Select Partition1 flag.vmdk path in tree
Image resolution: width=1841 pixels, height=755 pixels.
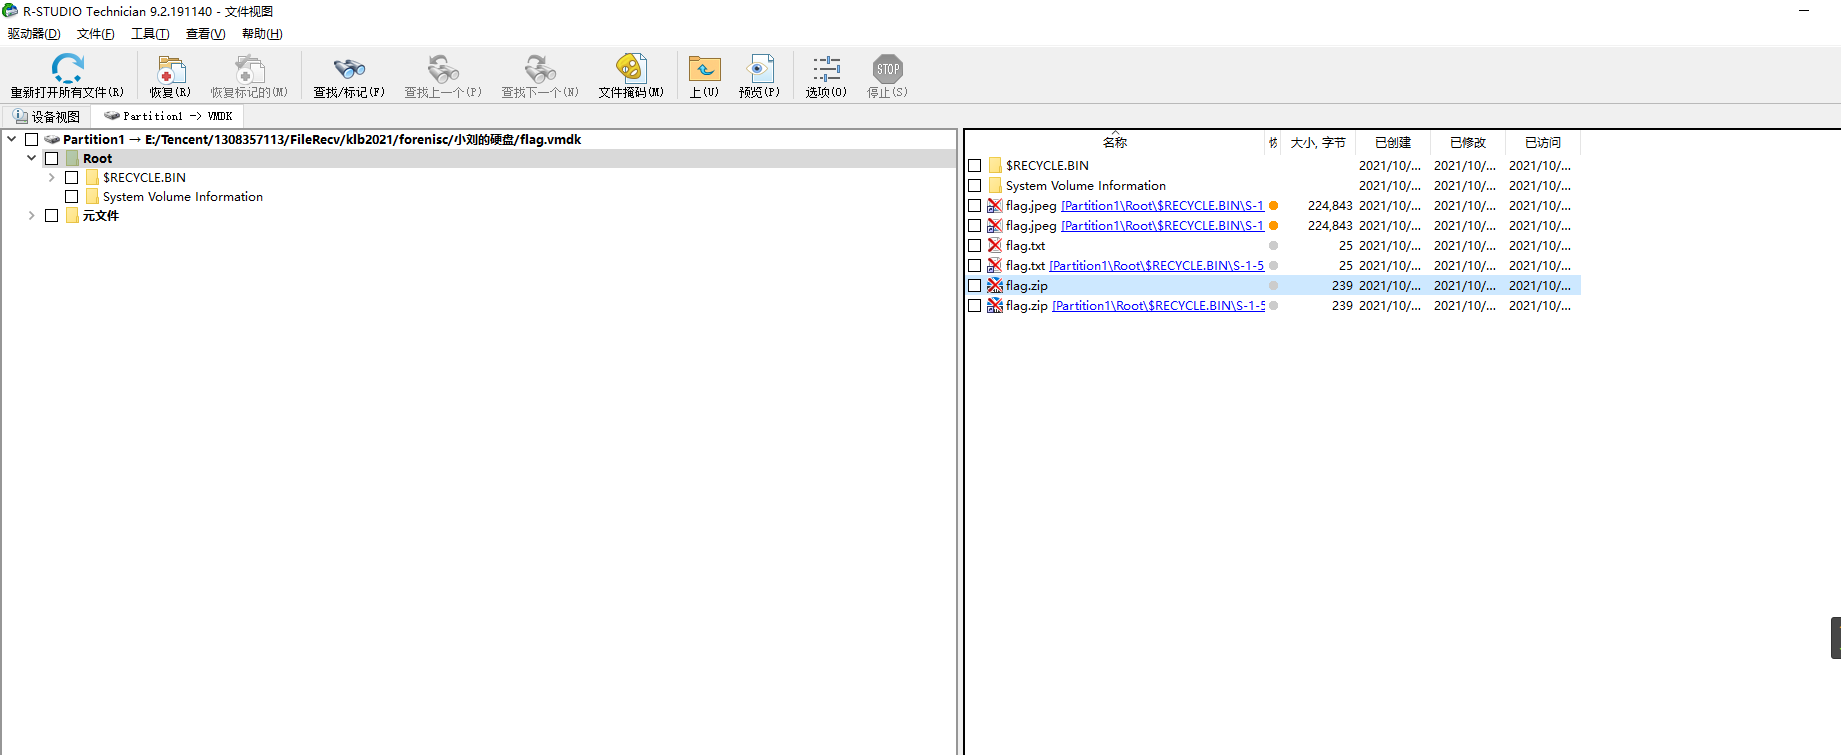322,140
